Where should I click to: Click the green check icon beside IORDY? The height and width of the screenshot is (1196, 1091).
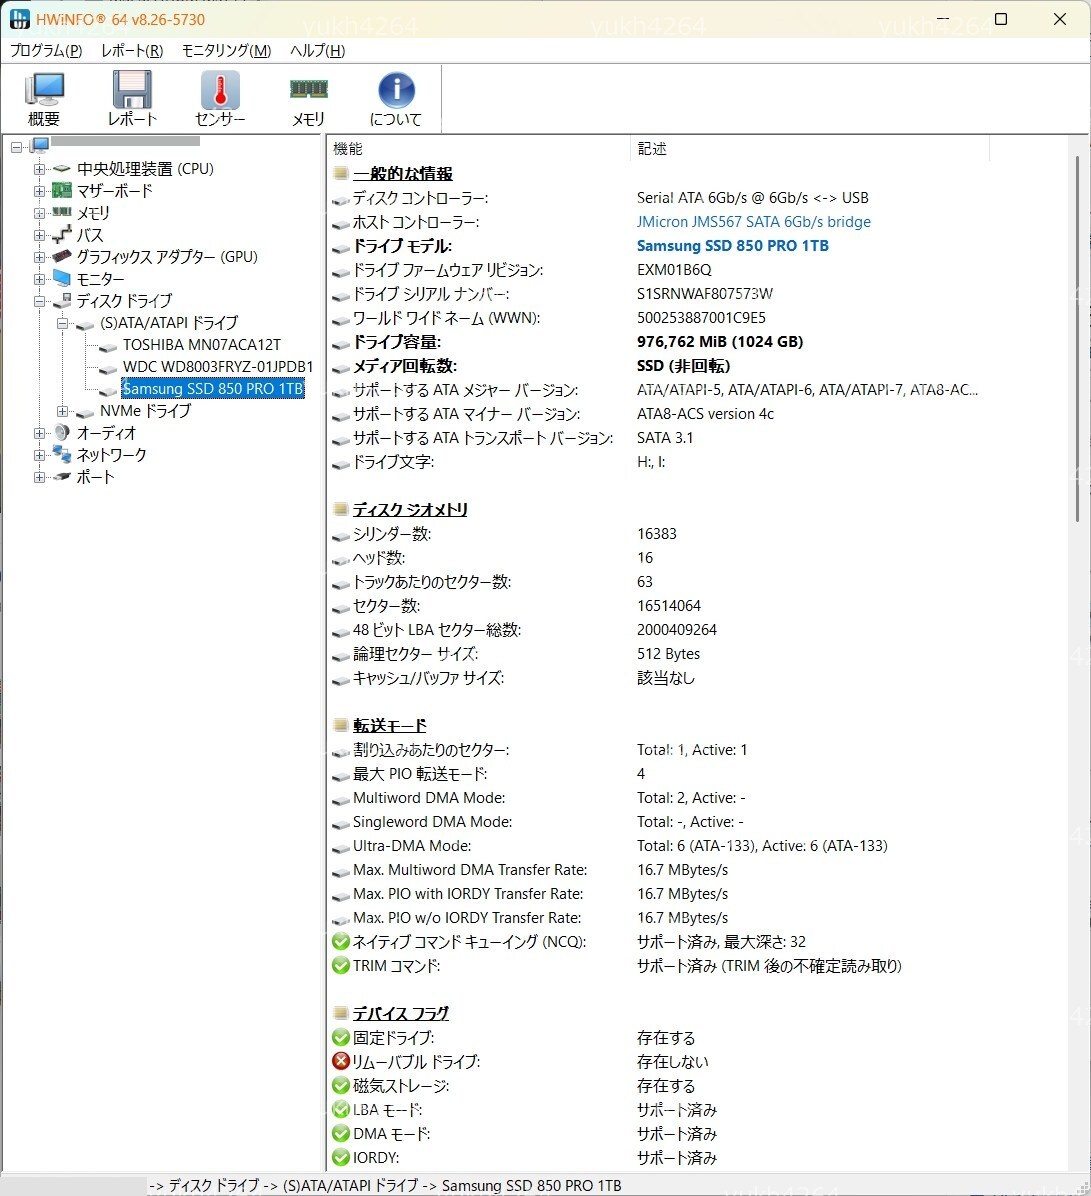(341, 1157)
